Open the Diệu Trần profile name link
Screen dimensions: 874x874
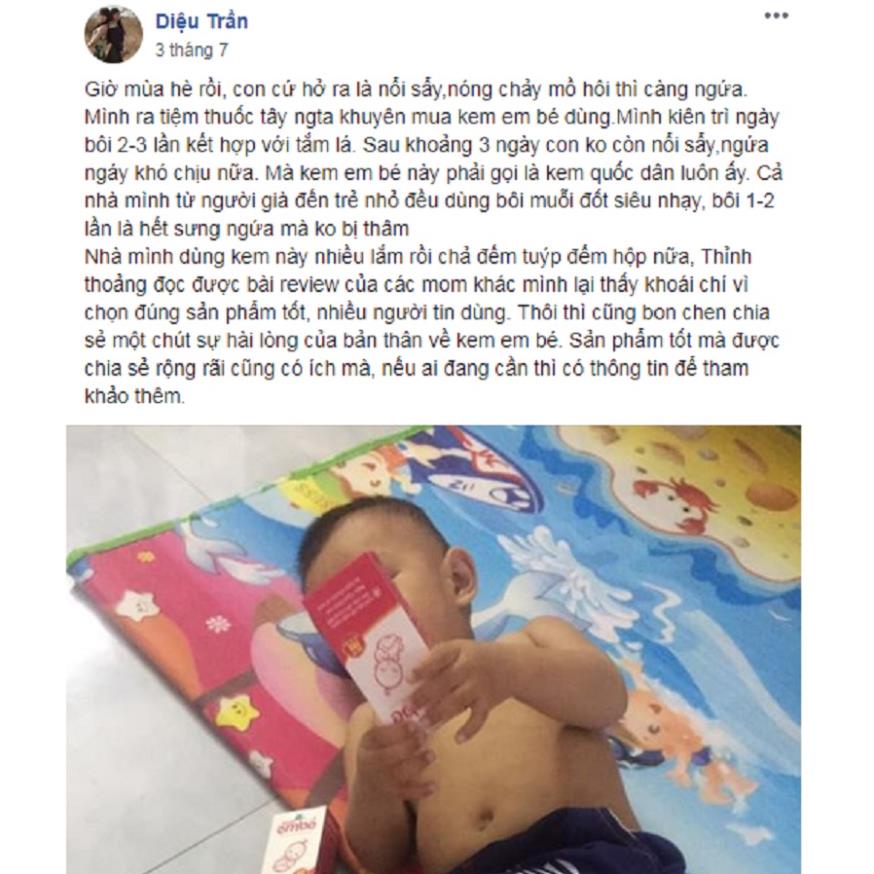point(201,22)
